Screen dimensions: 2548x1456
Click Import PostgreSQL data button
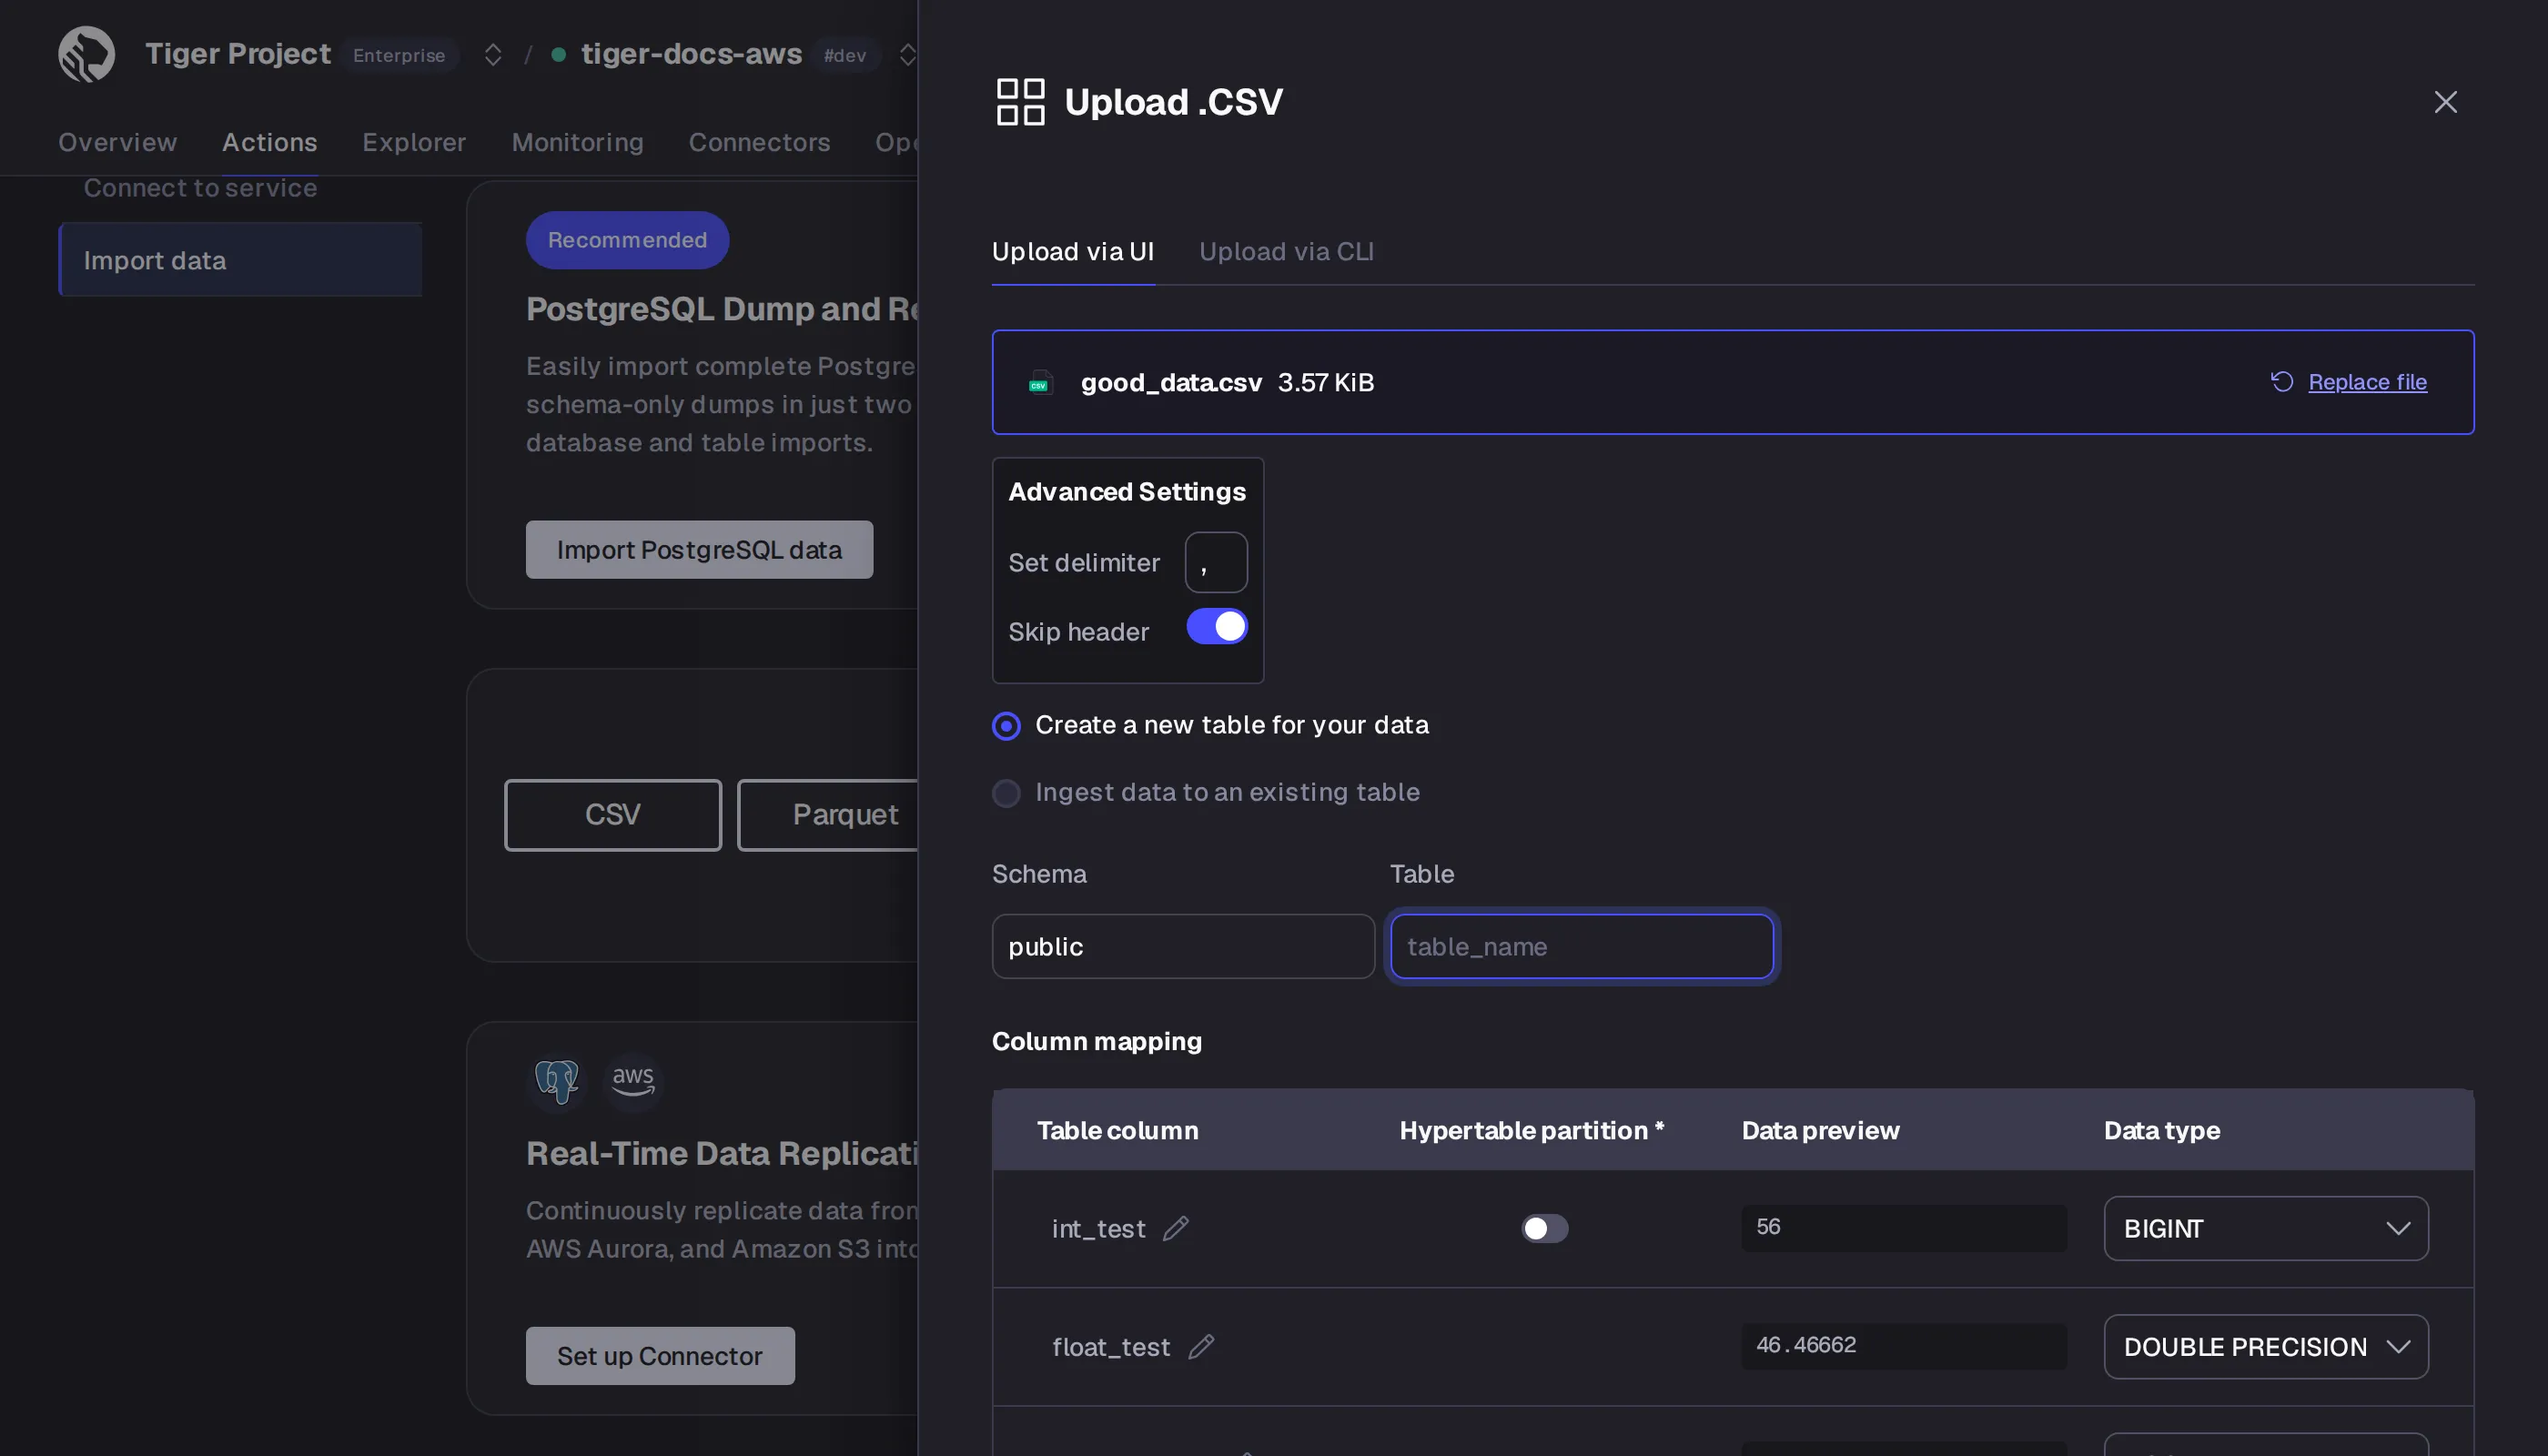[x=699, y=550]
